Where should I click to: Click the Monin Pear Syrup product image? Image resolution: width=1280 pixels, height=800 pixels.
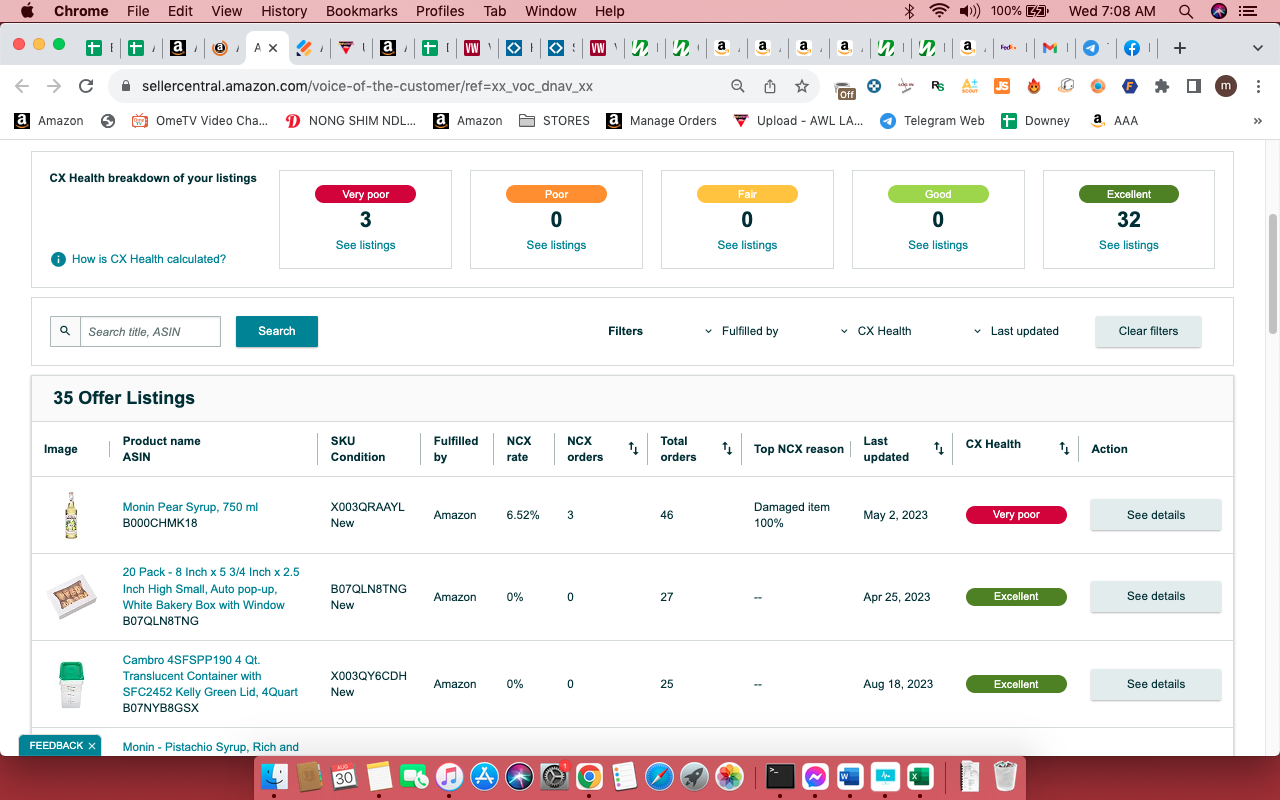click(x=71, y=515)
